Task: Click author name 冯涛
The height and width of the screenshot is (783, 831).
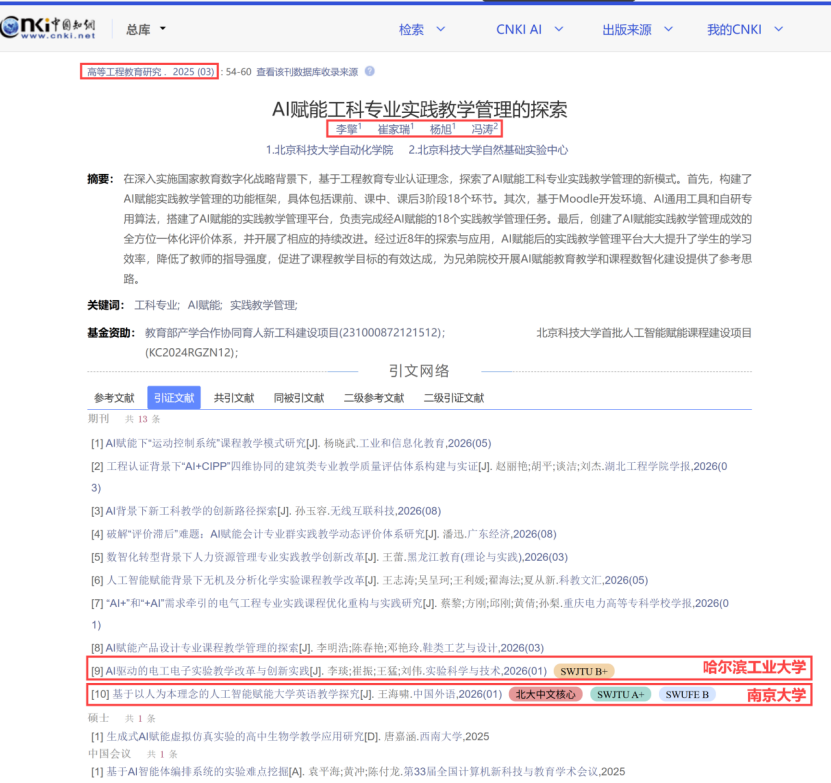Action: [484, 129]
